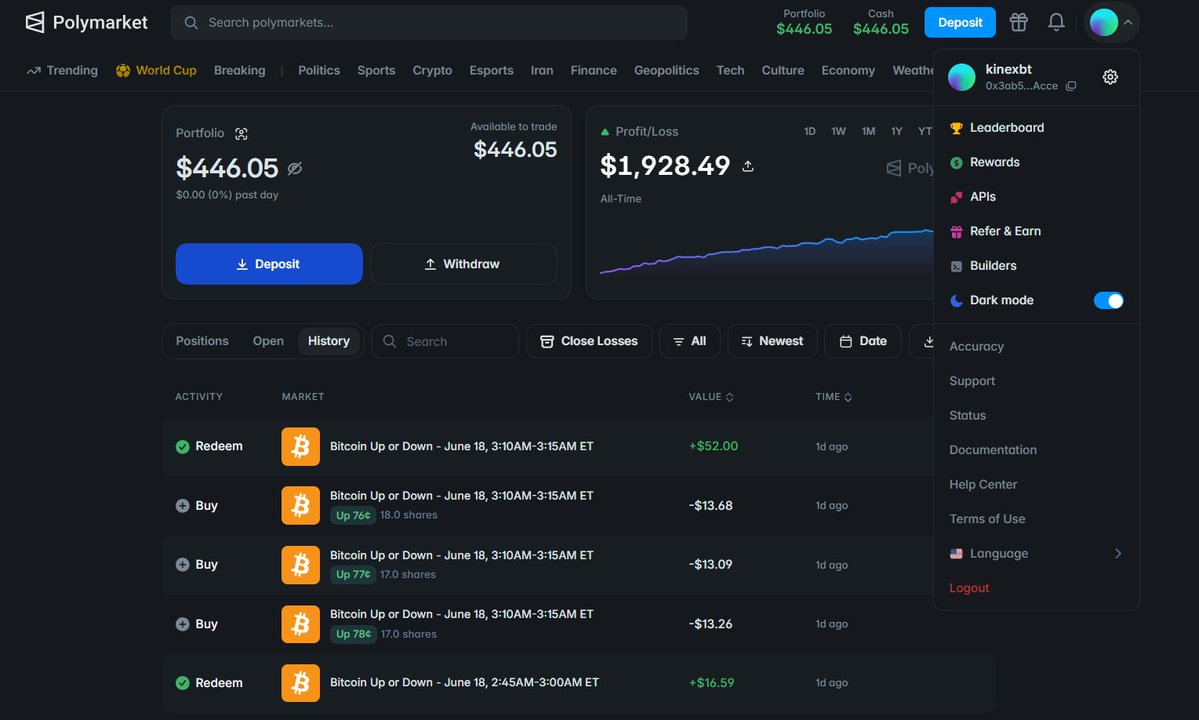This screenshot has width=1199, height=720.
Task: Select the 1M profit/loss range
Action: pos(868,131)
